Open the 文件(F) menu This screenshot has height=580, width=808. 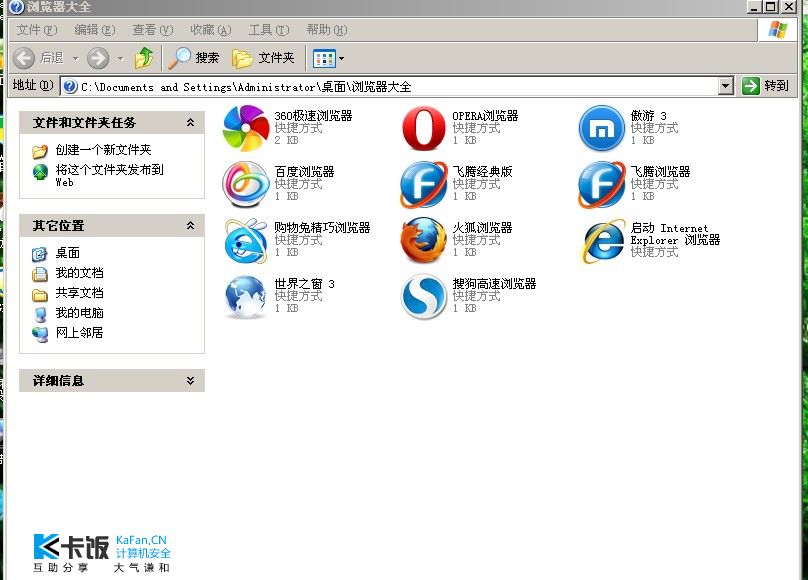(37, 30)
